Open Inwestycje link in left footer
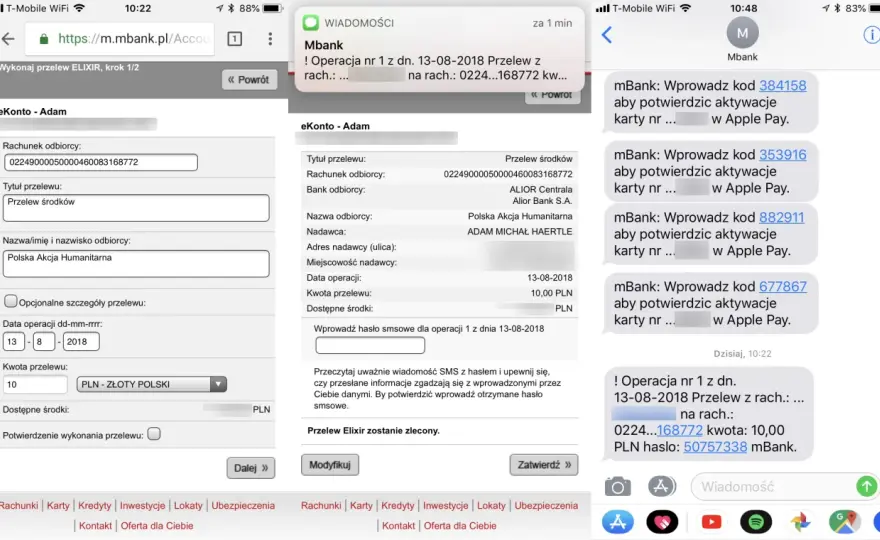Screen dimensions: 880x540 [x=143, y=505]
